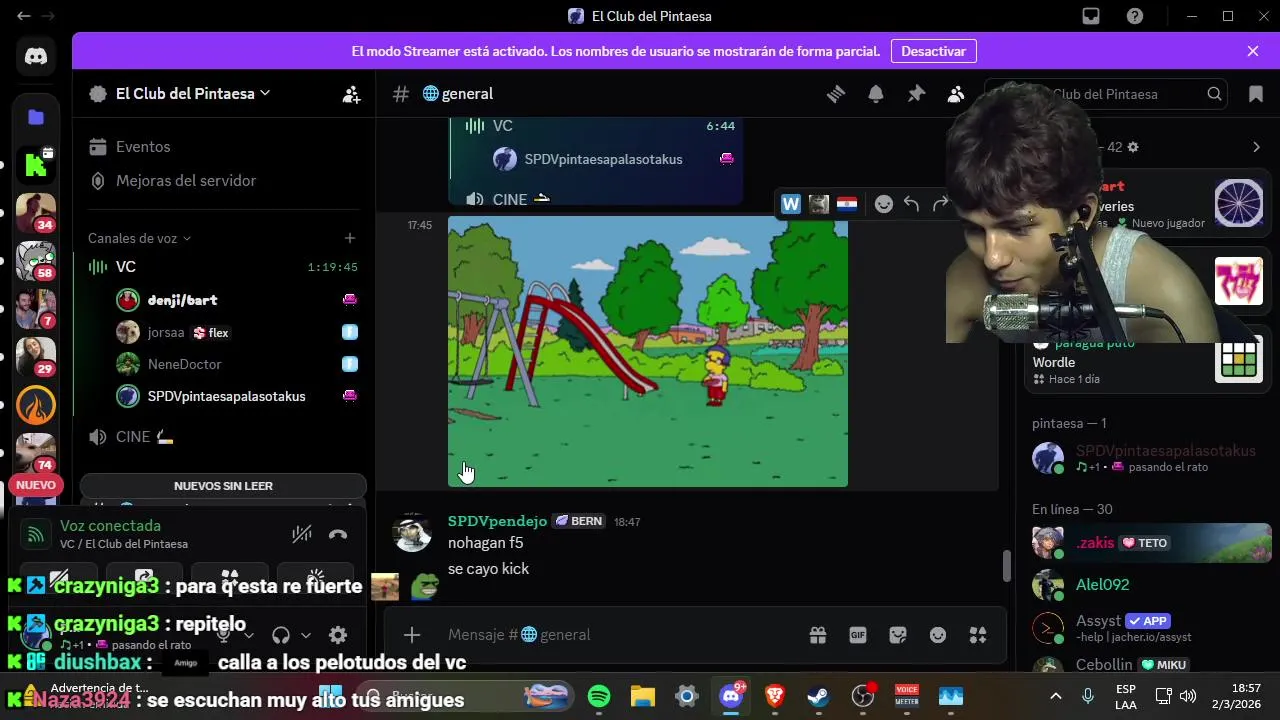This screenshot has width=1280, height=720.
Task: Add a reaction to the message
Action: (884, 204)
